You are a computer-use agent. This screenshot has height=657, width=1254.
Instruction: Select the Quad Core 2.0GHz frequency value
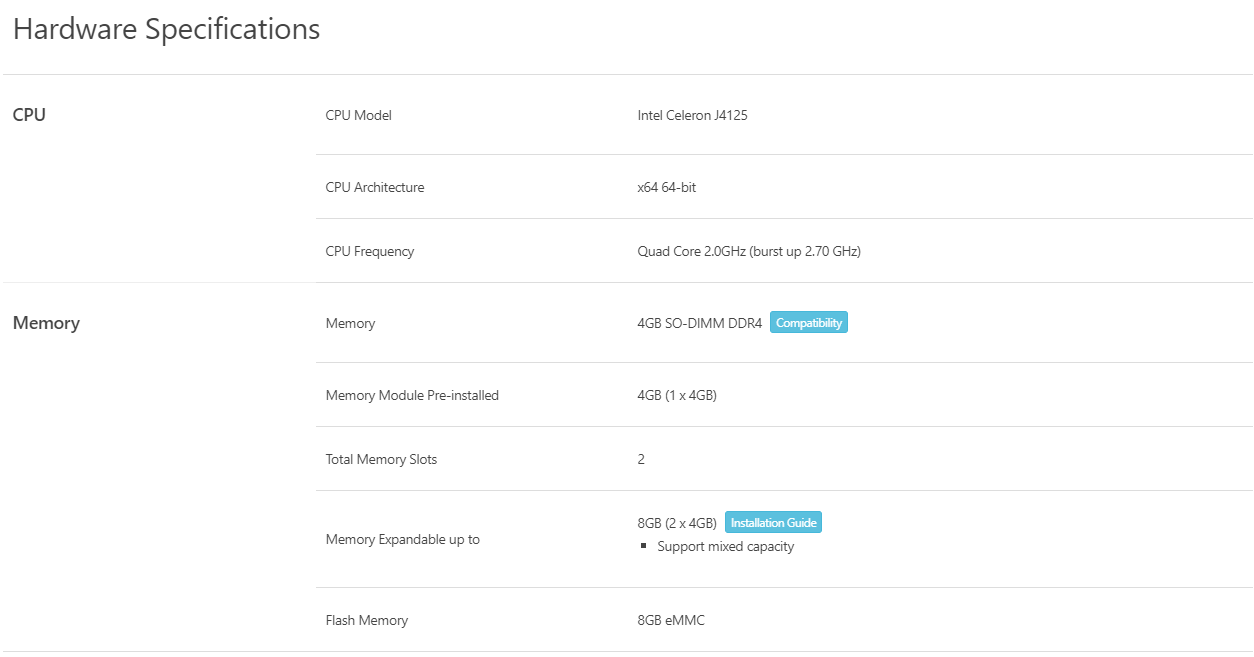tap(748, 251)
